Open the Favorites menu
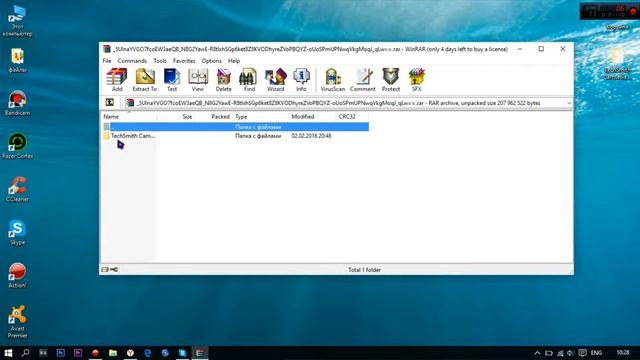 click(x=184, y=61)
